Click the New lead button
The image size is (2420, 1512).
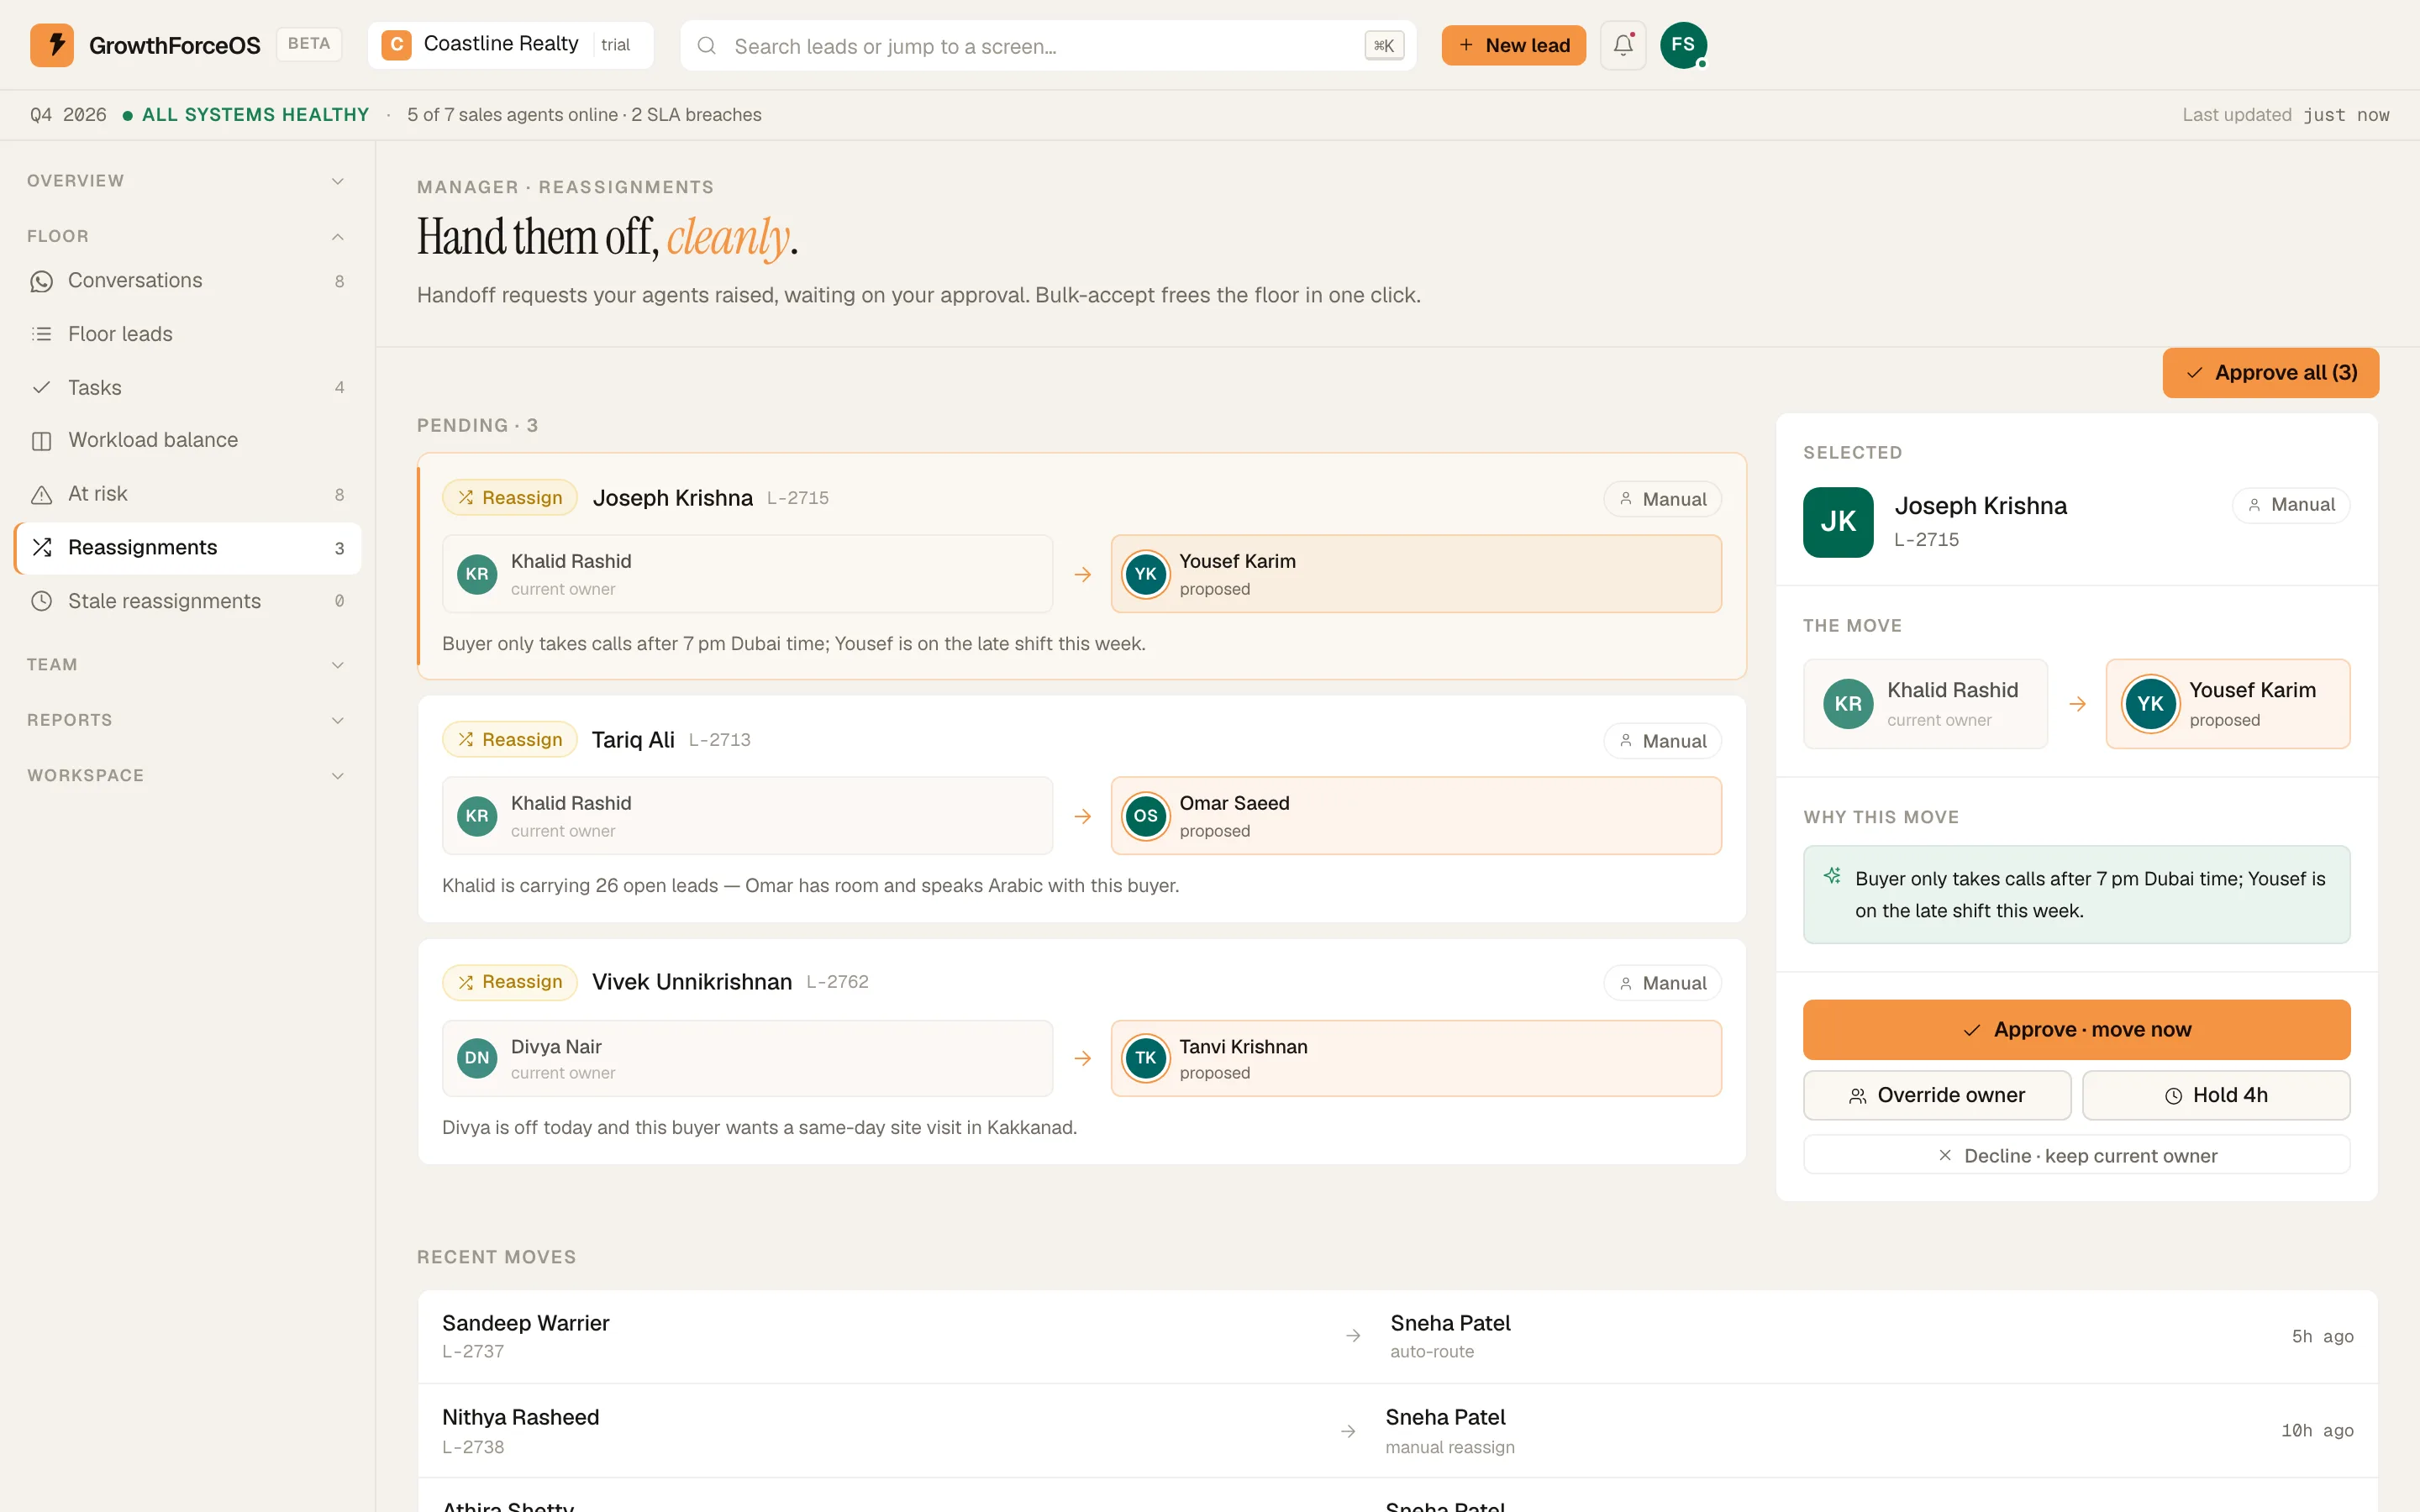1513,45
